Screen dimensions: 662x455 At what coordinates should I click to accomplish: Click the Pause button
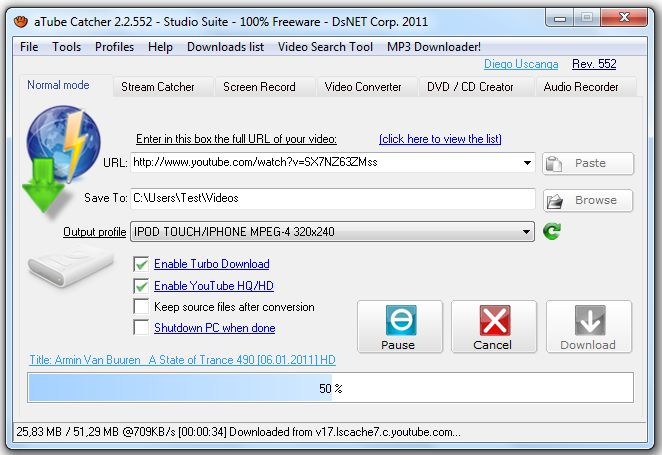pyautogui.click(x=400, y=327)
